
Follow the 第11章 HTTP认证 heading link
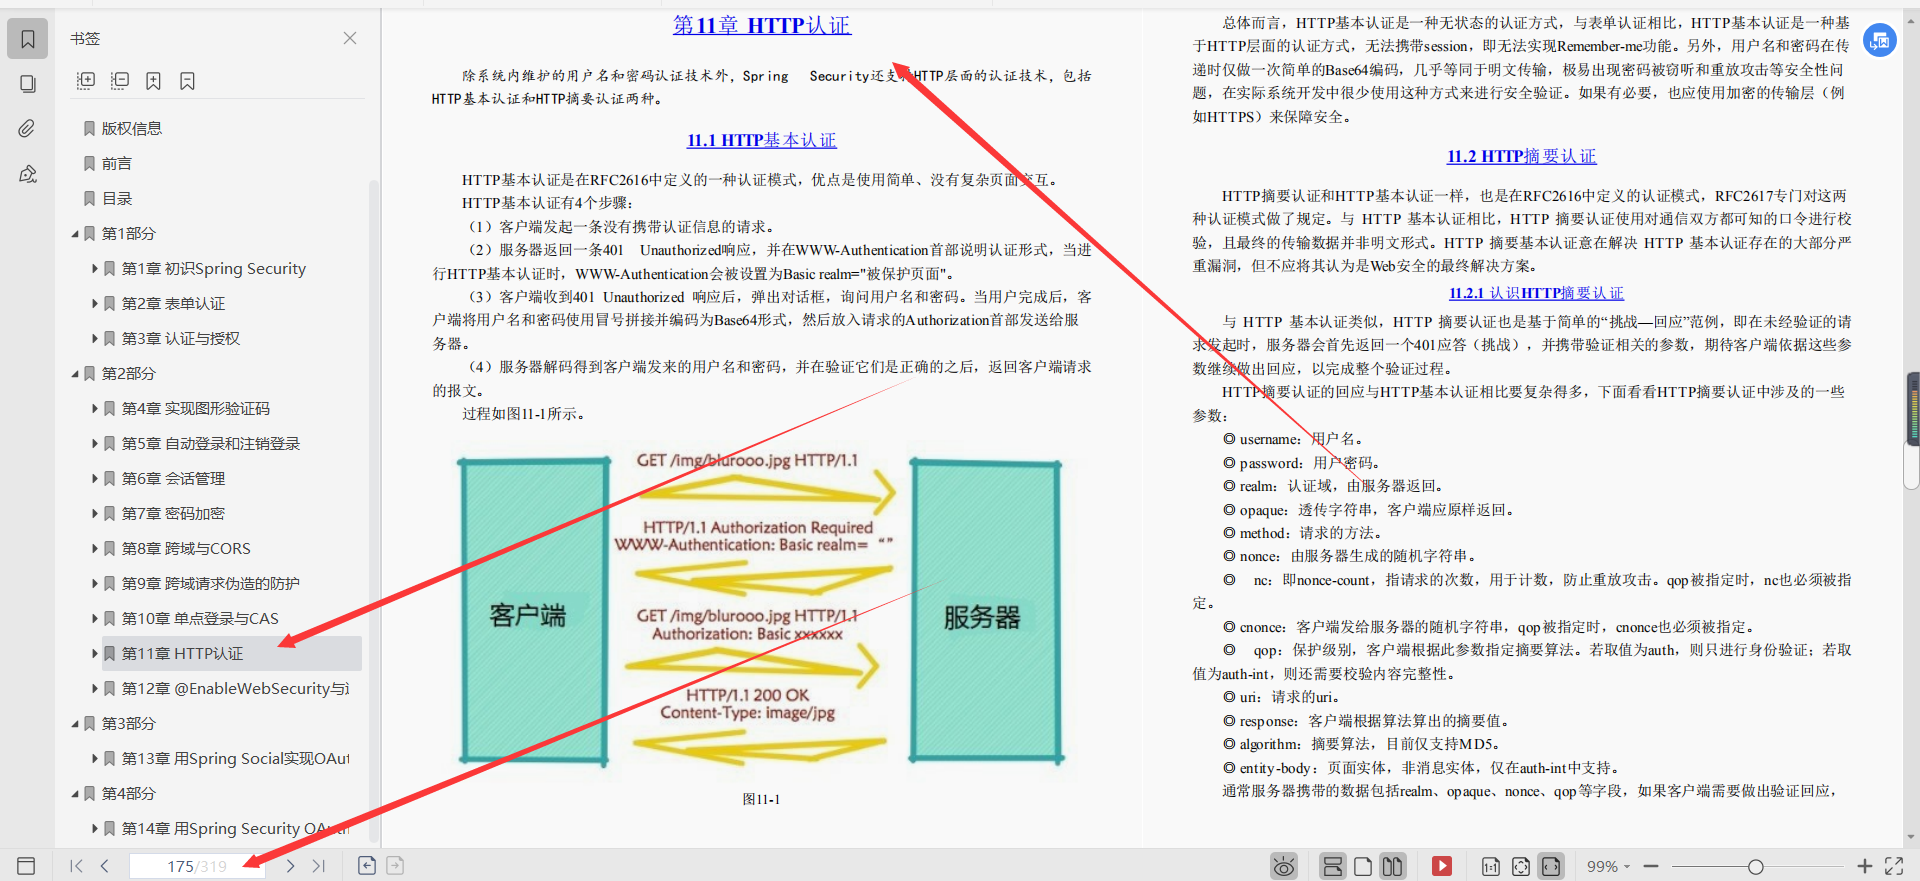[x=761, y=25]
